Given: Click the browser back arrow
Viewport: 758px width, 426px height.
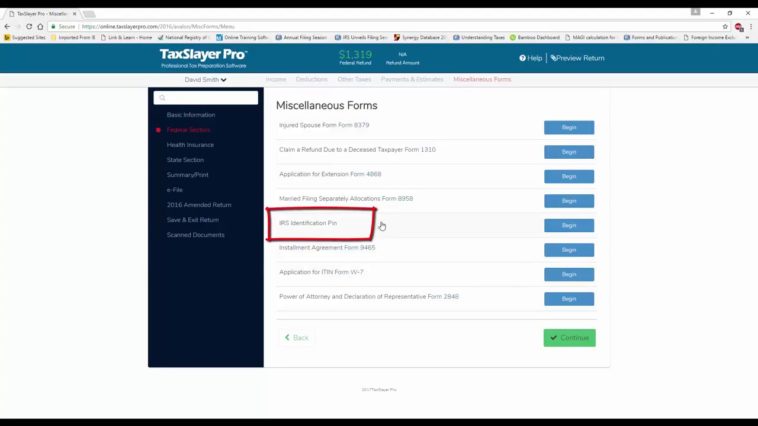Looking at the screenshot, I should click(x=6, y=26).
